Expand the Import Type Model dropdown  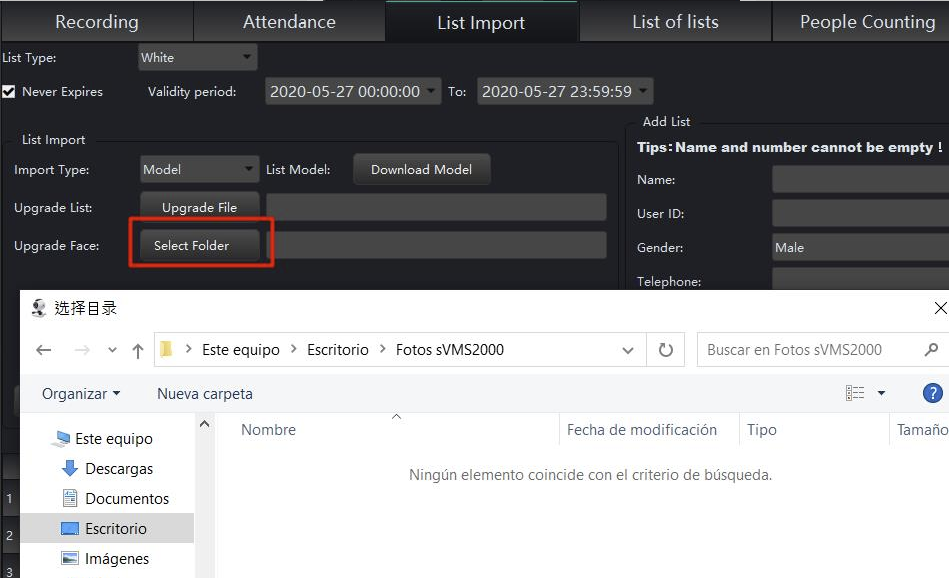coord(197,169)
